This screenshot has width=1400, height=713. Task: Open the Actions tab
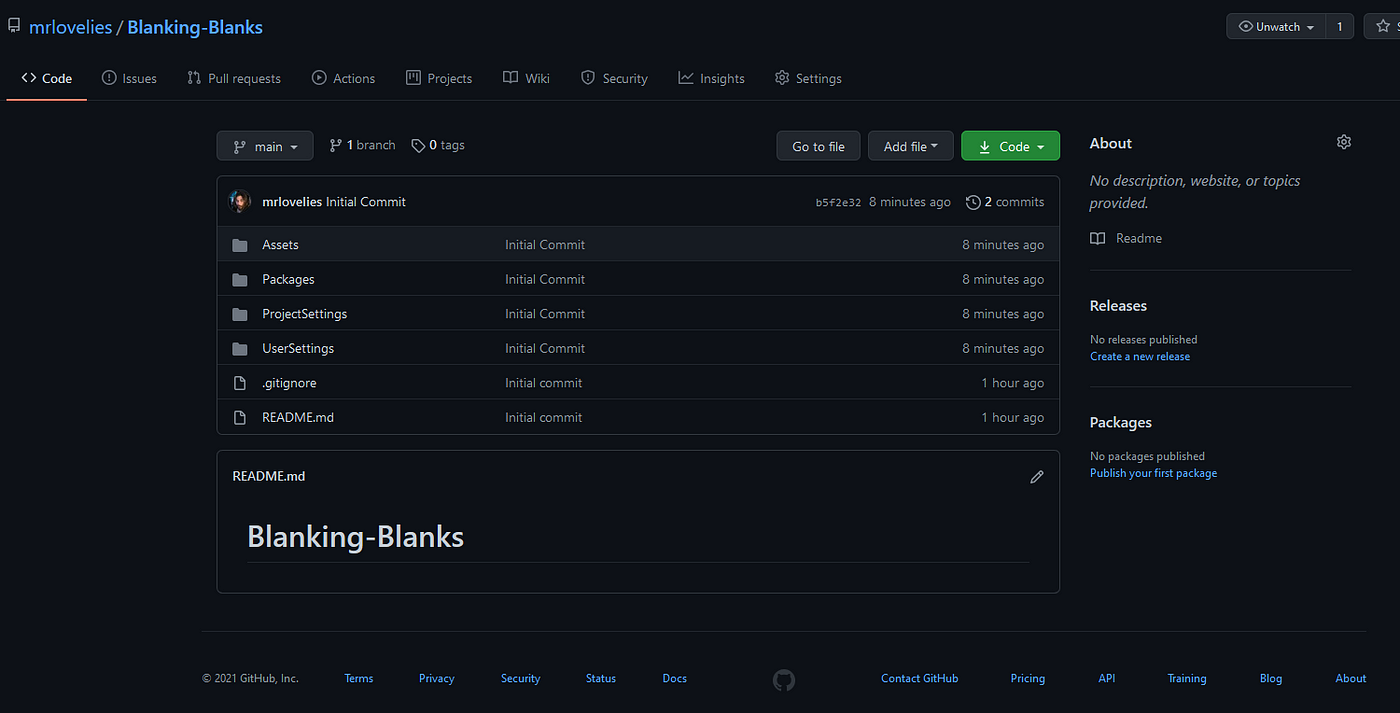[343, 78]
